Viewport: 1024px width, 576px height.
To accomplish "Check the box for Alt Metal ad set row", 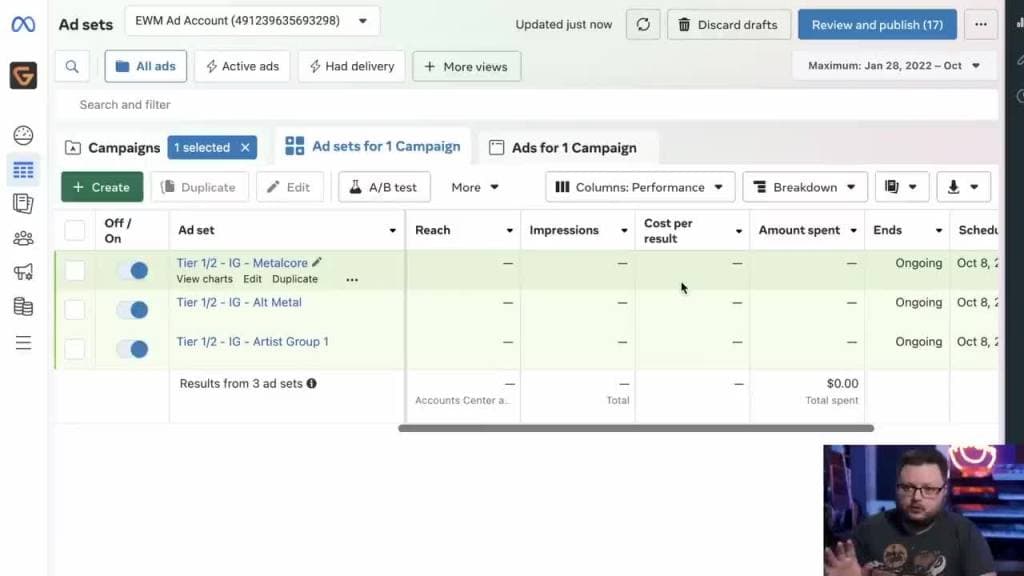I will 74,310.
